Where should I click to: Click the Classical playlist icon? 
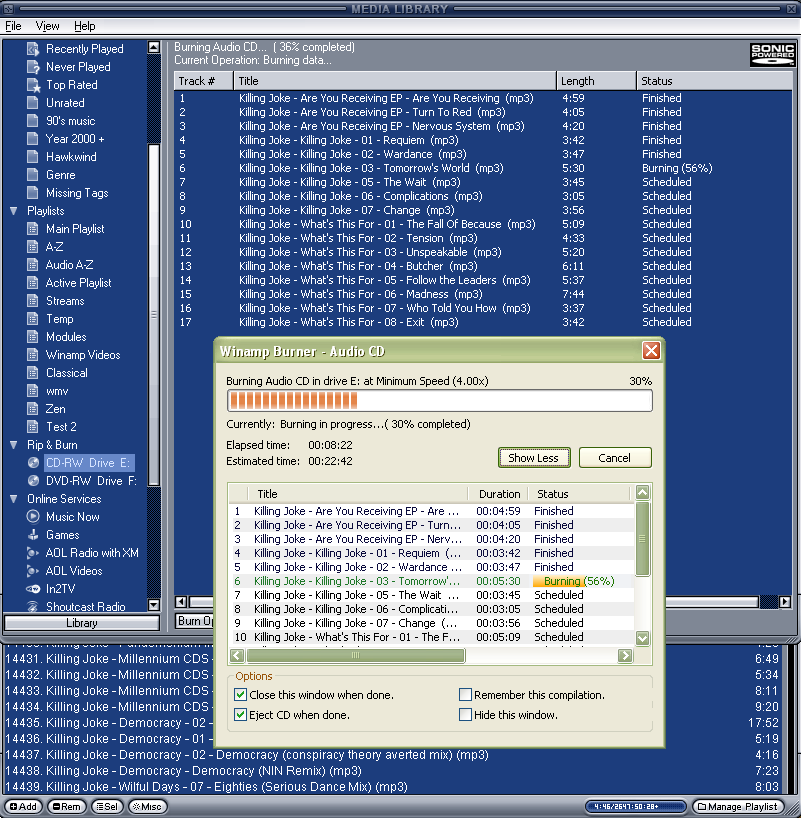pos(33,372)
